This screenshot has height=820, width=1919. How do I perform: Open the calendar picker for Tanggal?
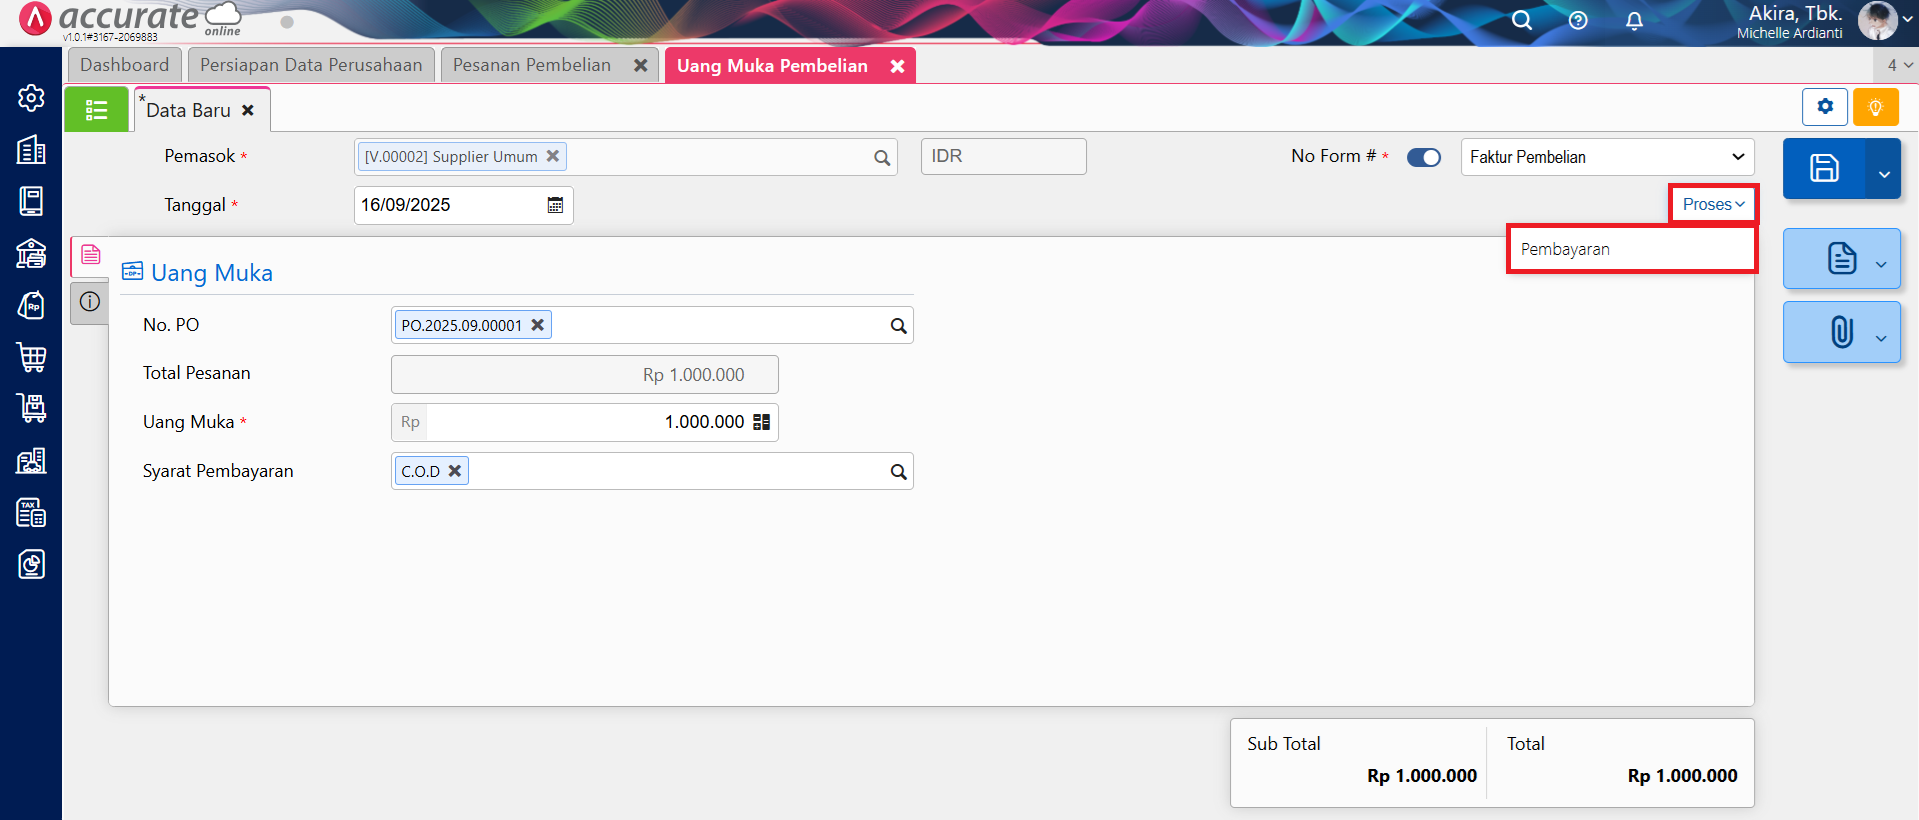(555, 205)
